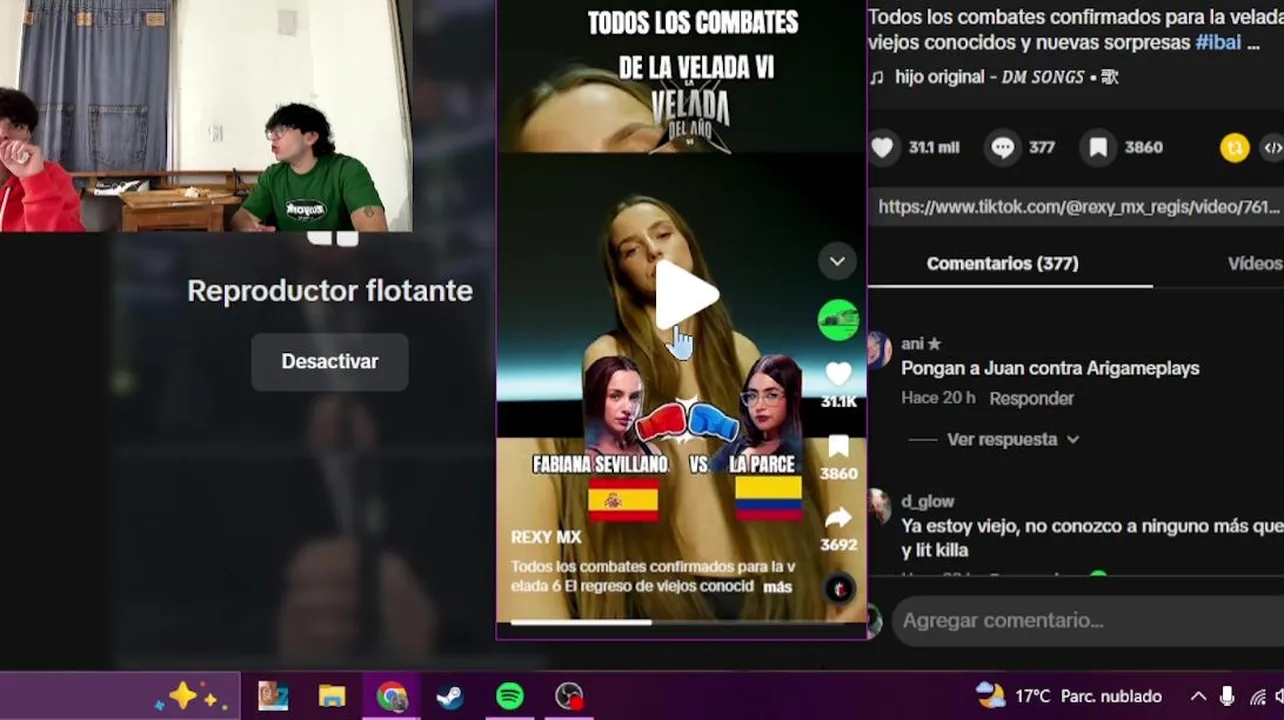The width and height of the screenshot is (1284, 720).
Task: Click the 'Hace 20 h' timestamp
Action: [x=938, y=398]
